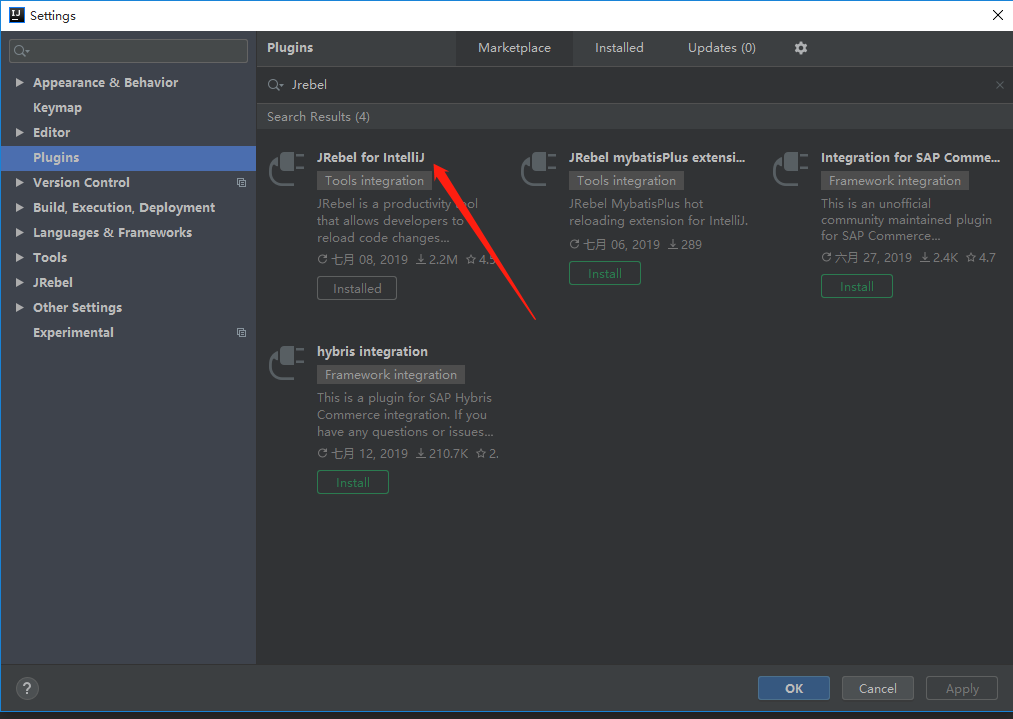Expand the Tools settings section
Viewport: 1013px width, 719px height.
pos(19,257)
